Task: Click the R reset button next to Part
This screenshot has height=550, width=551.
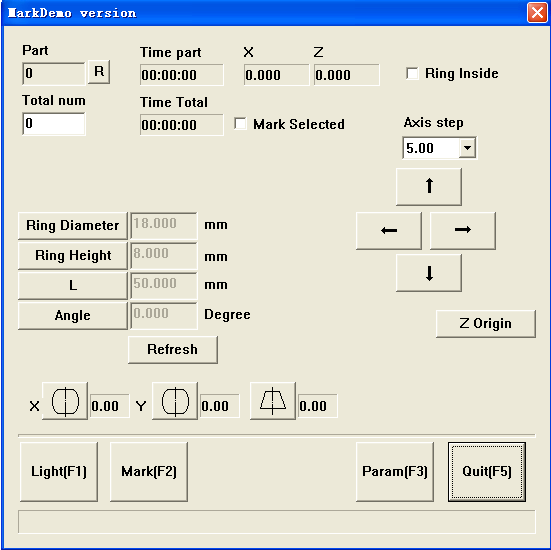Action: [99, 72]
